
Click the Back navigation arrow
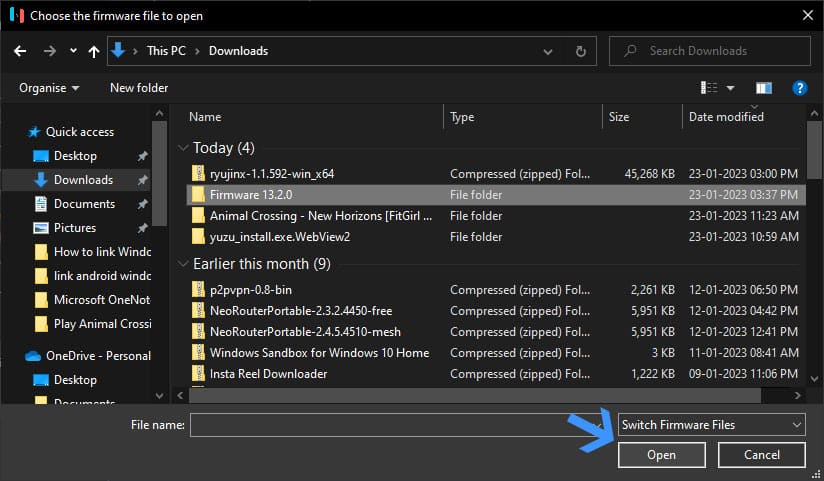coord(21,51)
